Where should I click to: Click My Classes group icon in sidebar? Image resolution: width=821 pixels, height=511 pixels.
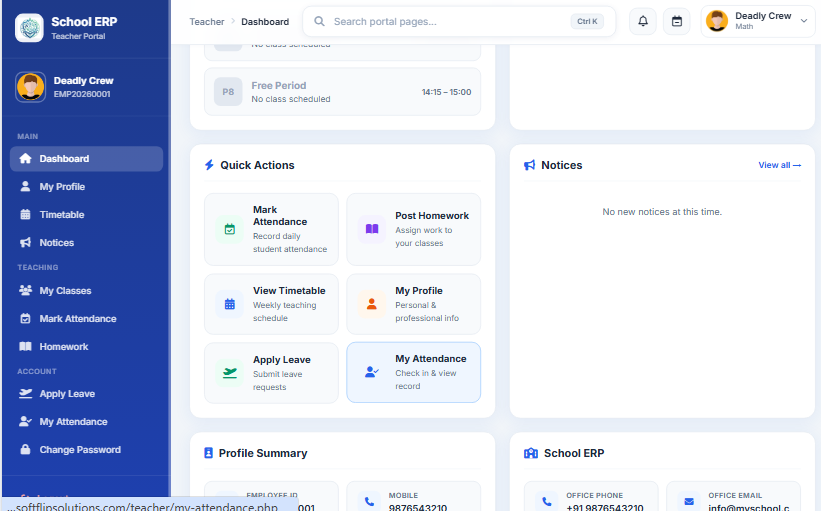(x=25, y=291)
